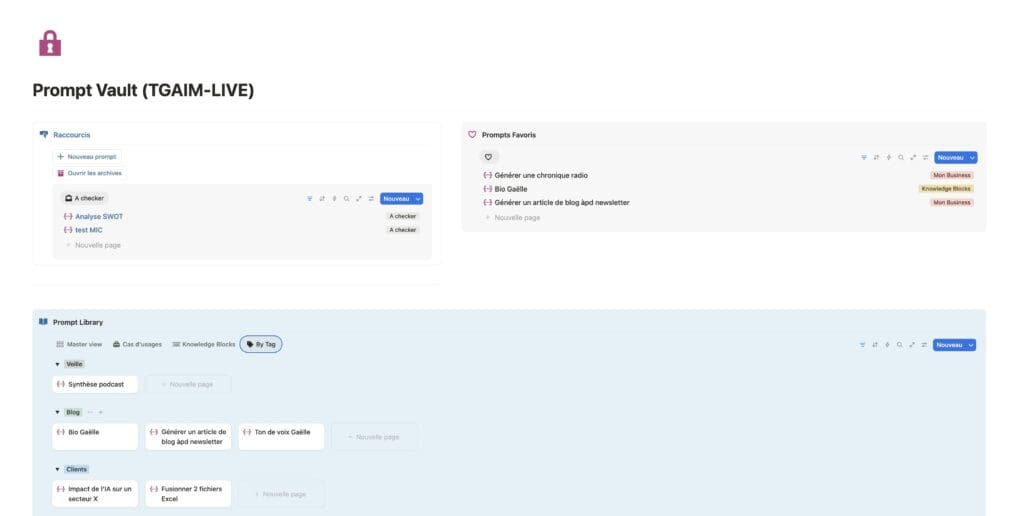Open the Blog group options ellipsis
Viewport: 1024px width, 516px height.
90,412
